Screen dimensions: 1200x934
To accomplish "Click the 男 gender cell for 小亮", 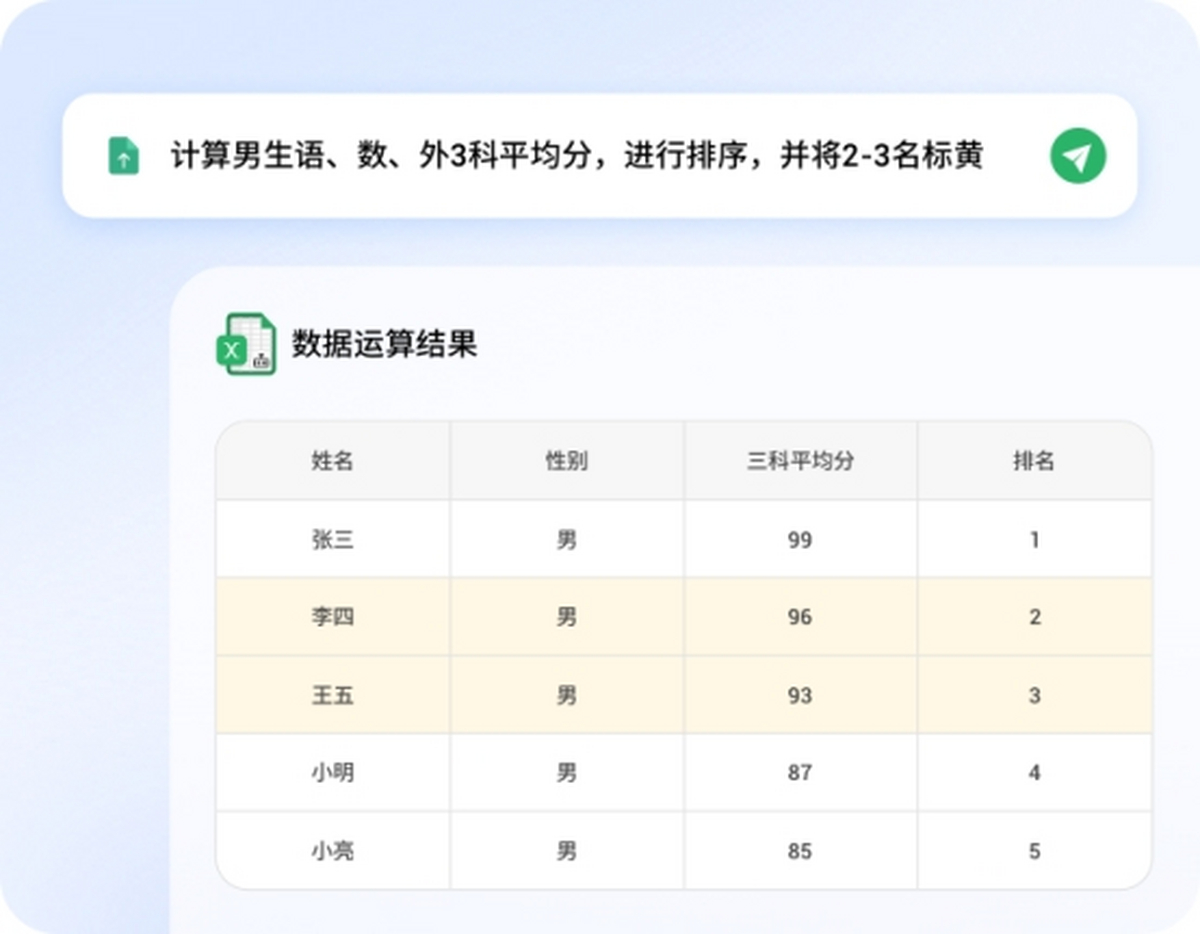I will [566, 850].
